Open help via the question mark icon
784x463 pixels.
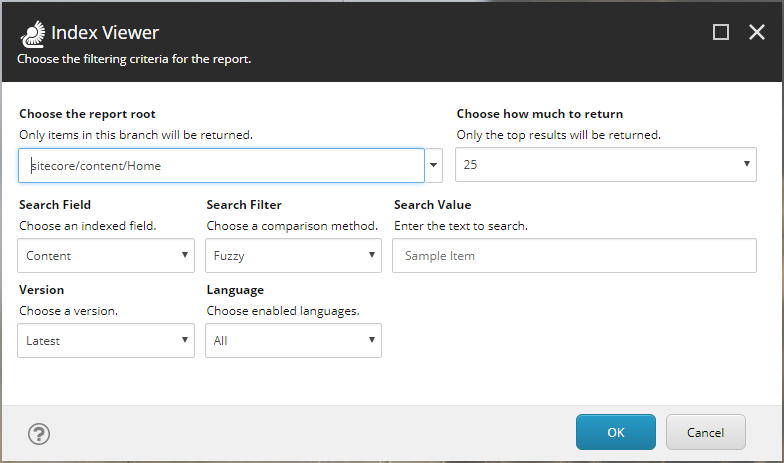click(39, 433)
